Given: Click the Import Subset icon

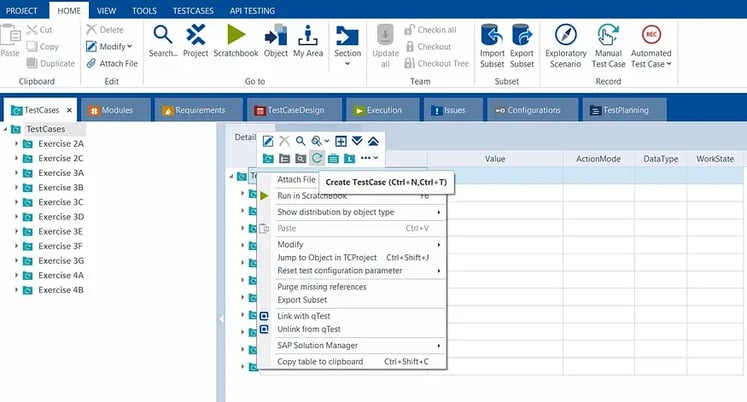Looking at the screenshot, I should pyautogui.click(x=492, y=35).
